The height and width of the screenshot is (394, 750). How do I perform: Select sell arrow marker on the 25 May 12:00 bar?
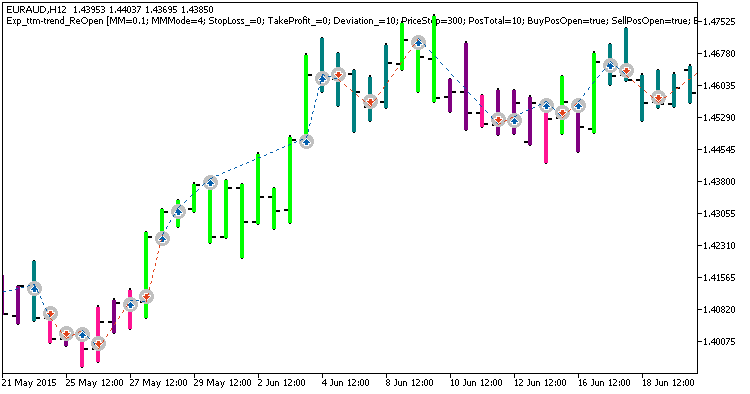66,334
